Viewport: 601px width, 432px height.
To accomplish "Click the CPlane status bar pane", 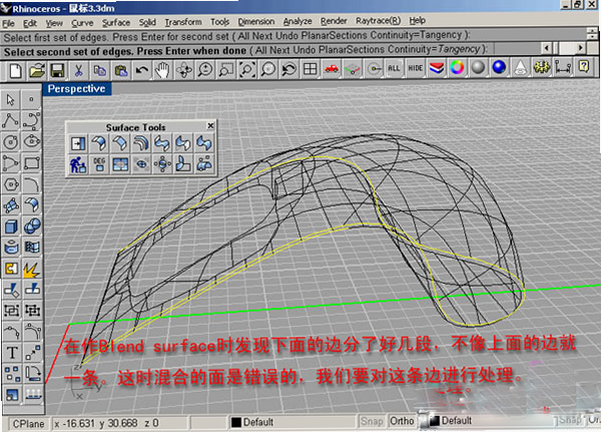I will tap(28, 424).
